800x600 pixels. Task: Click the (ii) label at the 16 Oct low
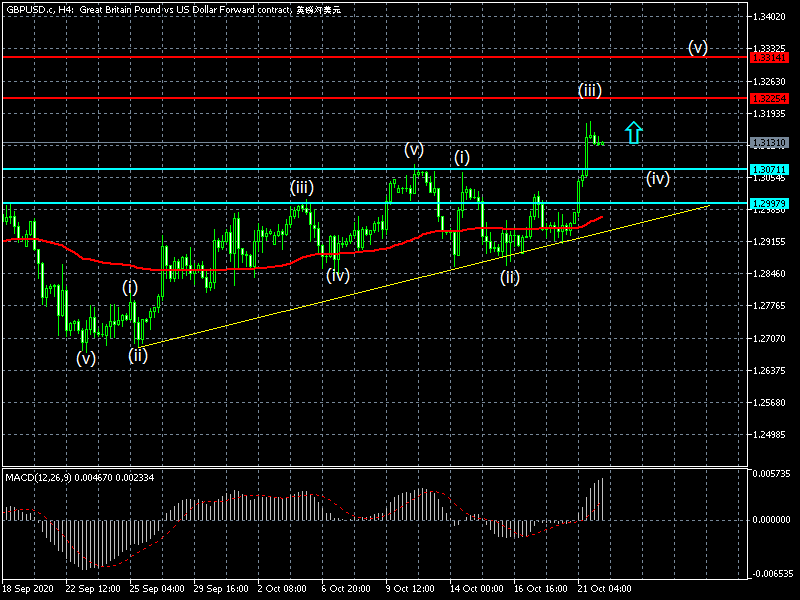pos(510,277)
